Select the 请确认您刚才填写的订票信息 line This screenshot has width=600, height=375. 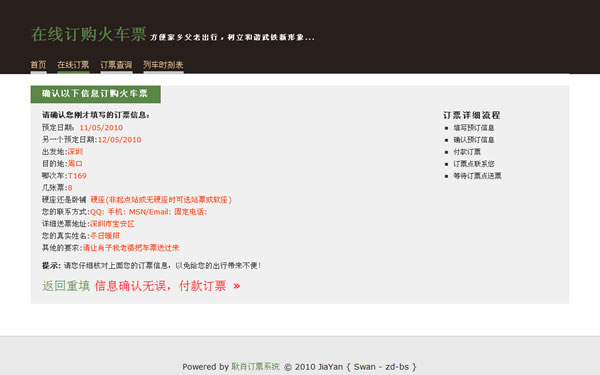click(96, 115)
